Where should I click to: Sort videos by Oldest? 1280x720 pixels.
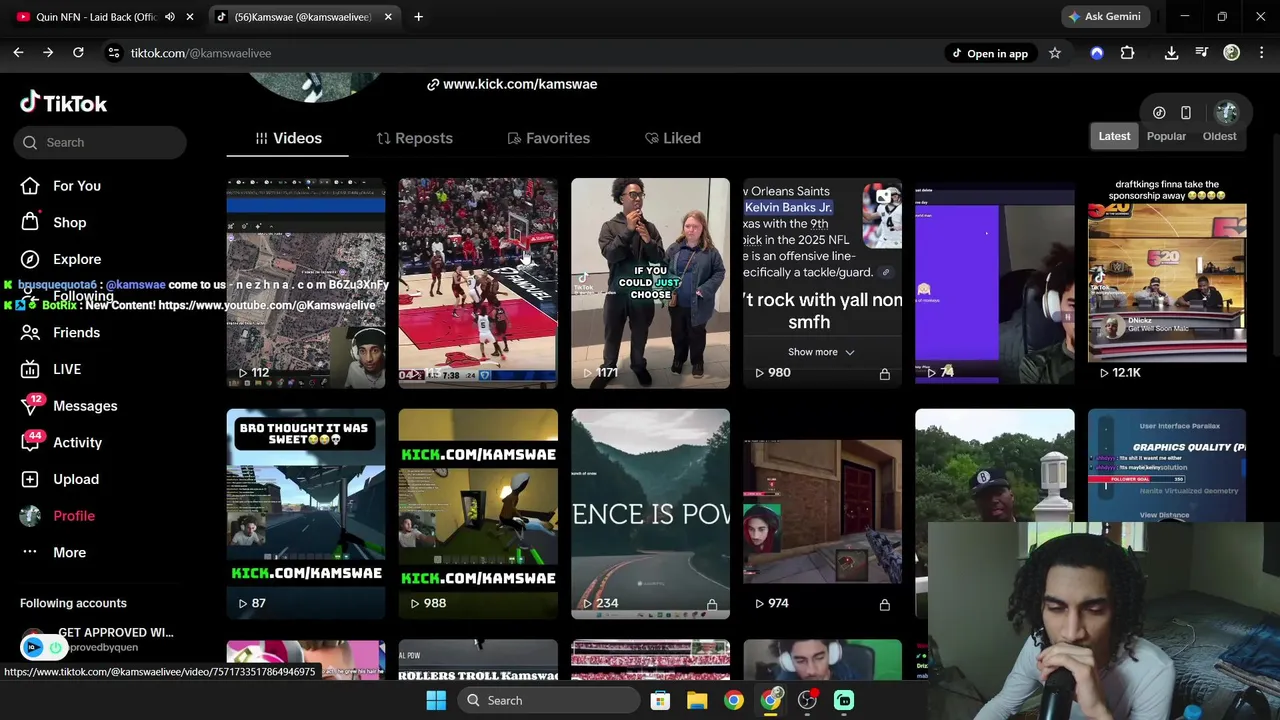tap(1219, 136)
